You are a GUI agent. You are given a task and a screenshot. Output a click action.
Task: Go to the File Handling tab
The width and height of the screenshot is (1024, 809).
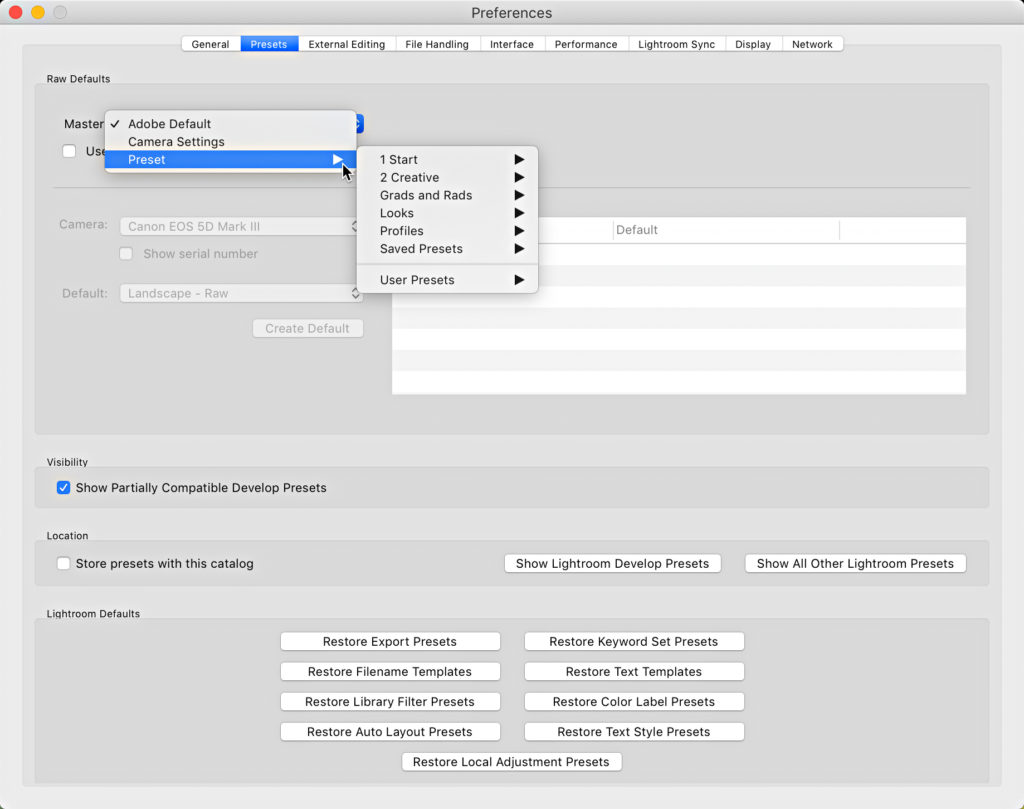tap(437, 44)
